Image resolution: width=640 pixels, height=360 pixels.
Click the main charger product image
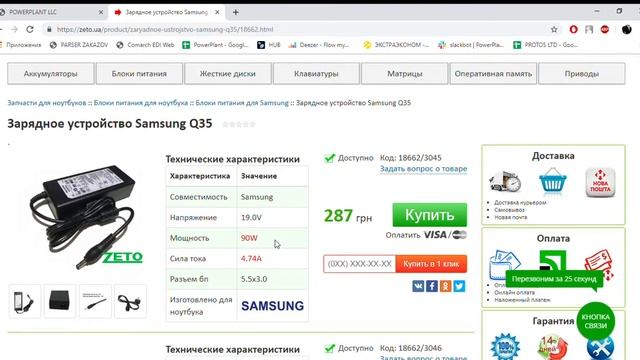point(86,216)
